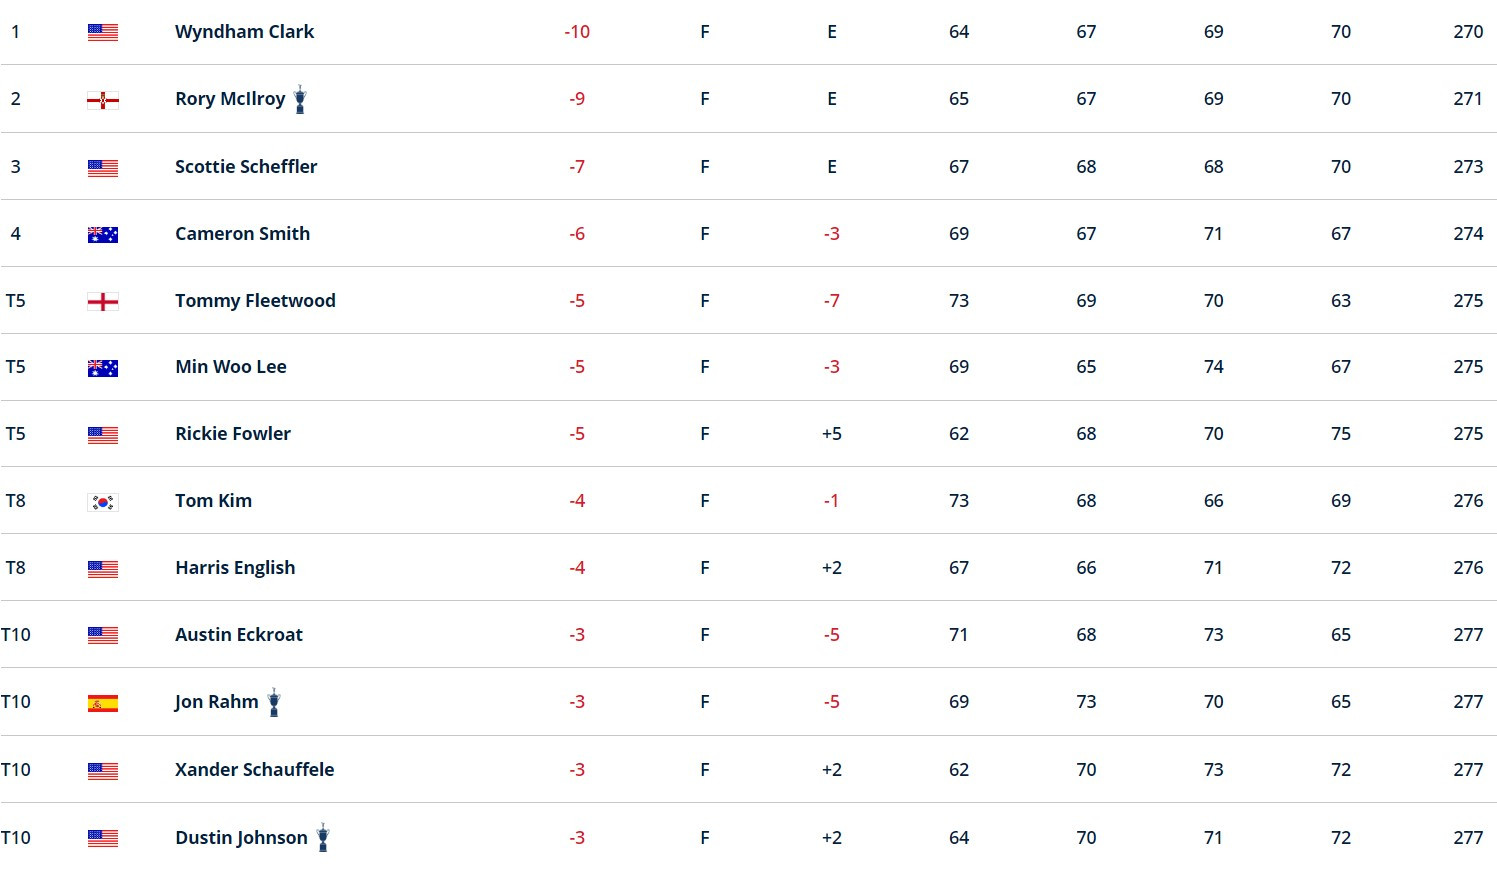The width and height of the screenshot is (1497, 870).
Task: Click Wyndham Clark's total score 270
Action: click(1468, 32)
